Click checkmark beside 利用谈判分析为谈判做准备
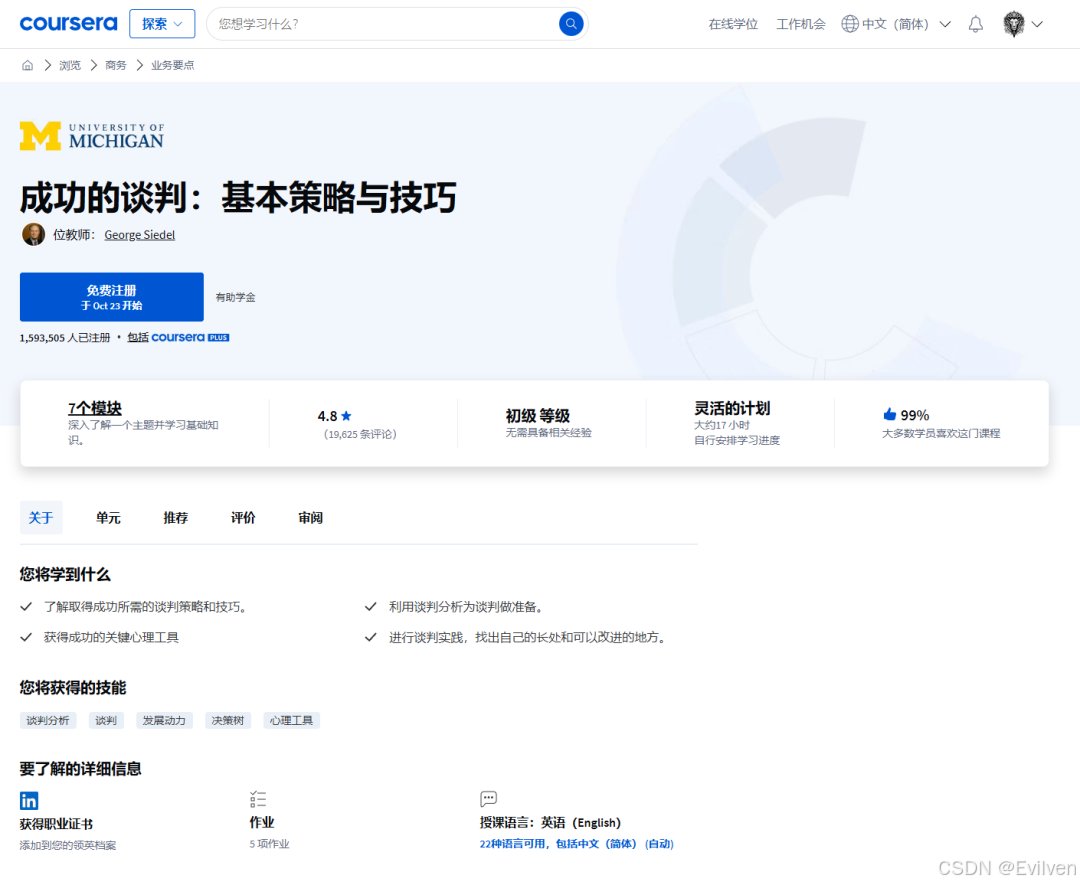The width and height of the screenshot is (1080, 885). (x=371, y=607)
